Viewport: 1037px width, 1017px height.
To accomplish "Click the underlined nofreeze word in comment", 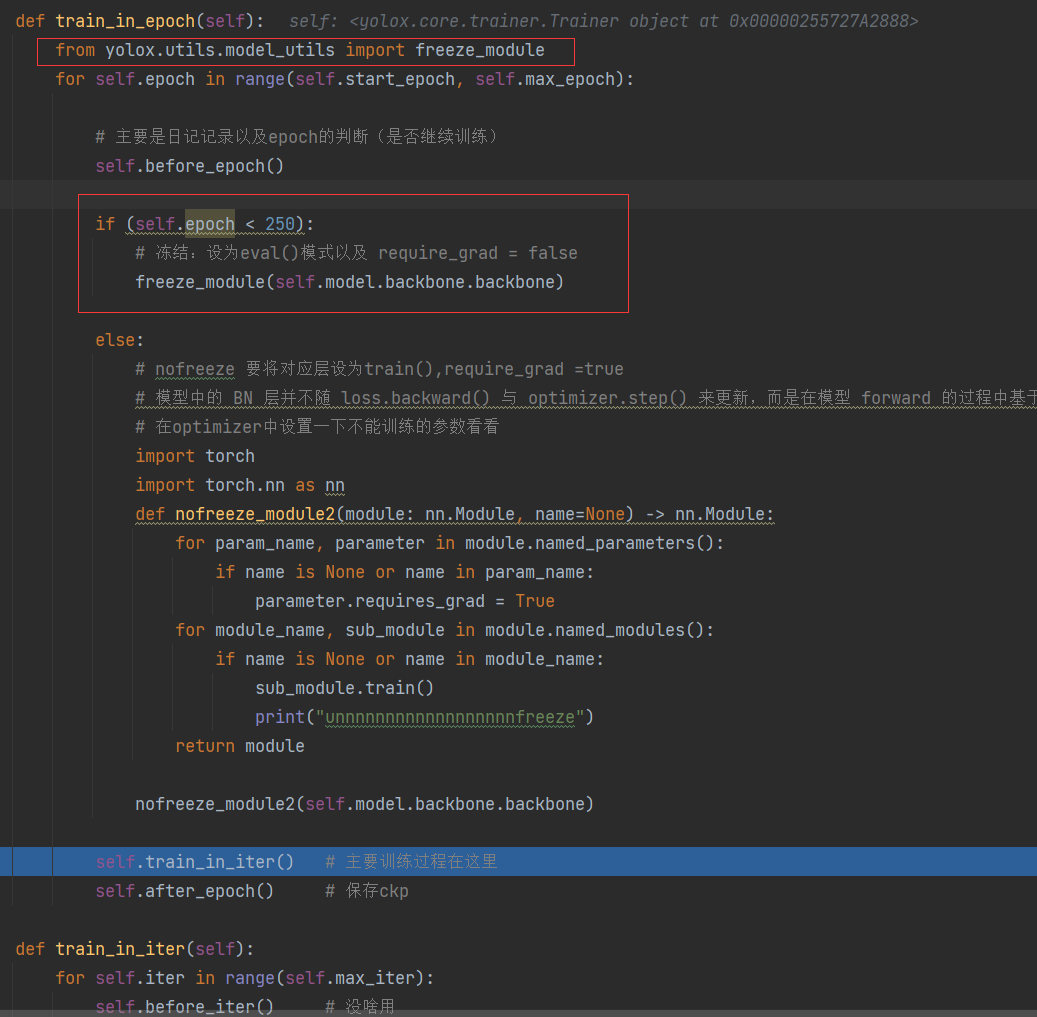I will click(194, 369).
